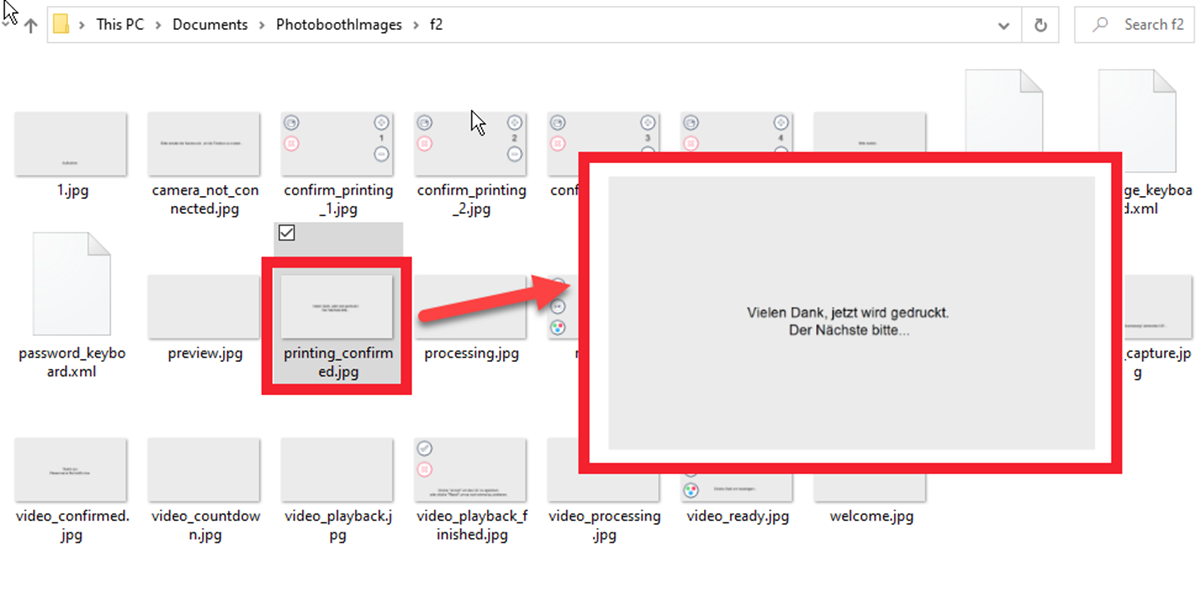
Task: Navigate to PhotoboothImages in the breadcrumb
Action: [x=341, y=25]
